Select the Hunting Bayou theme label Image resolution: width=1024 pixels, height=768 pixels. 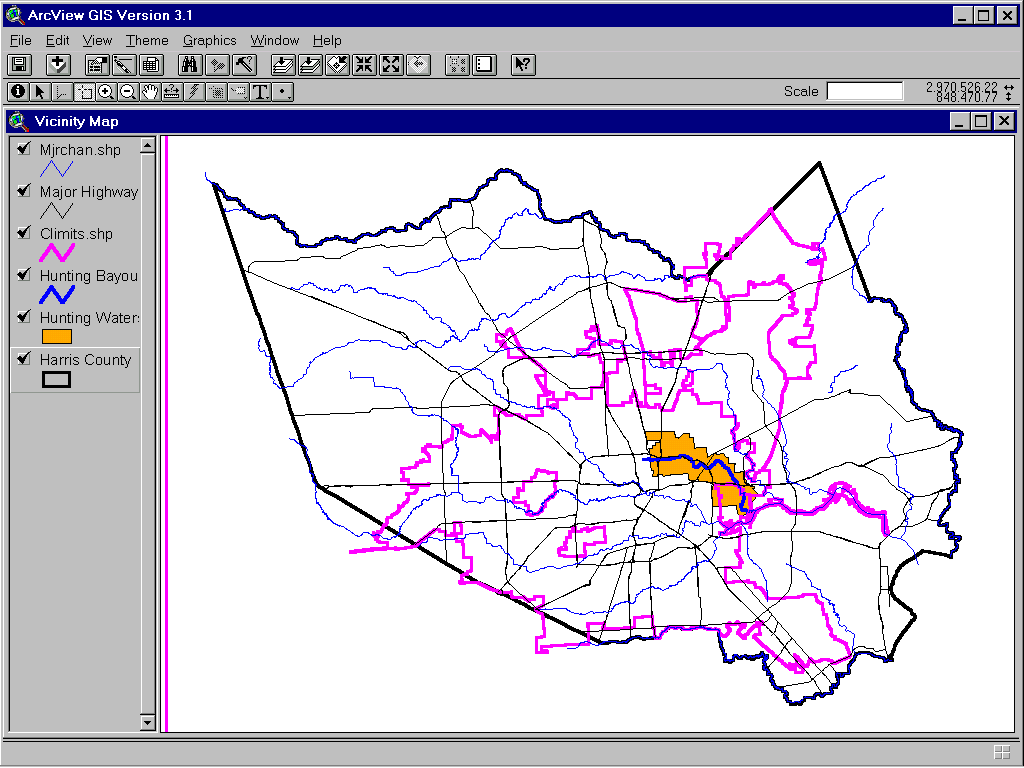click(88, 276)
